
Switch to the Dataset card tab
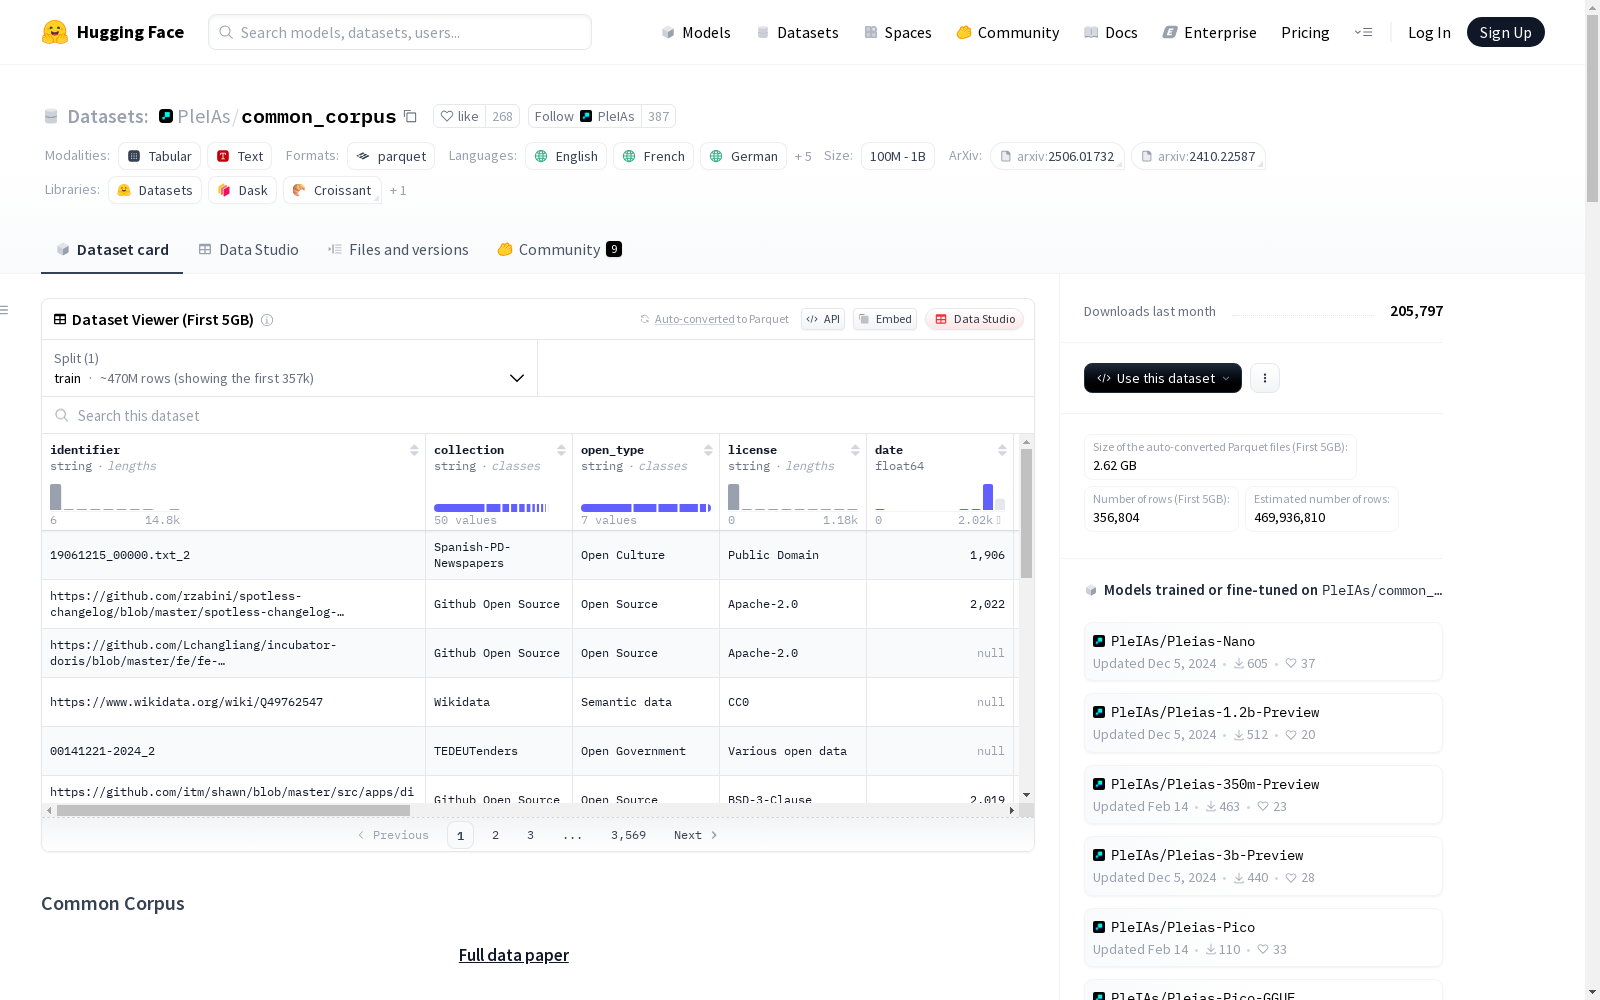tap(112, 250)
